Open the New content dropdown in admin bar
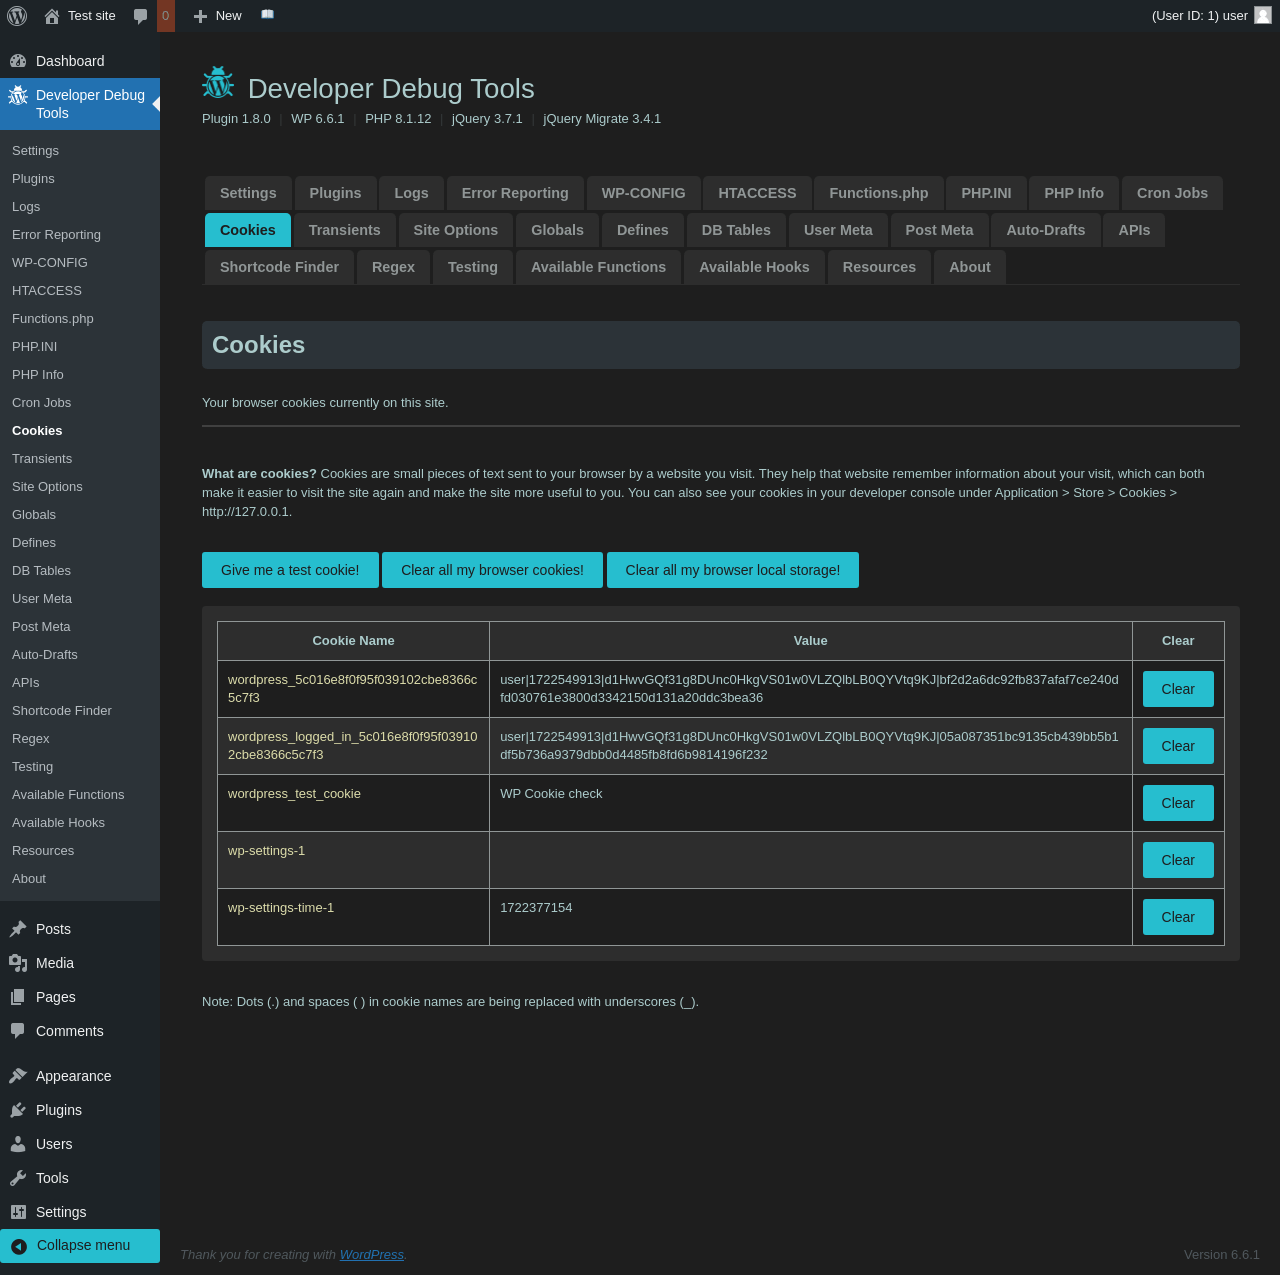This screenshot has width=1280, height=1275. pos(218,16)
